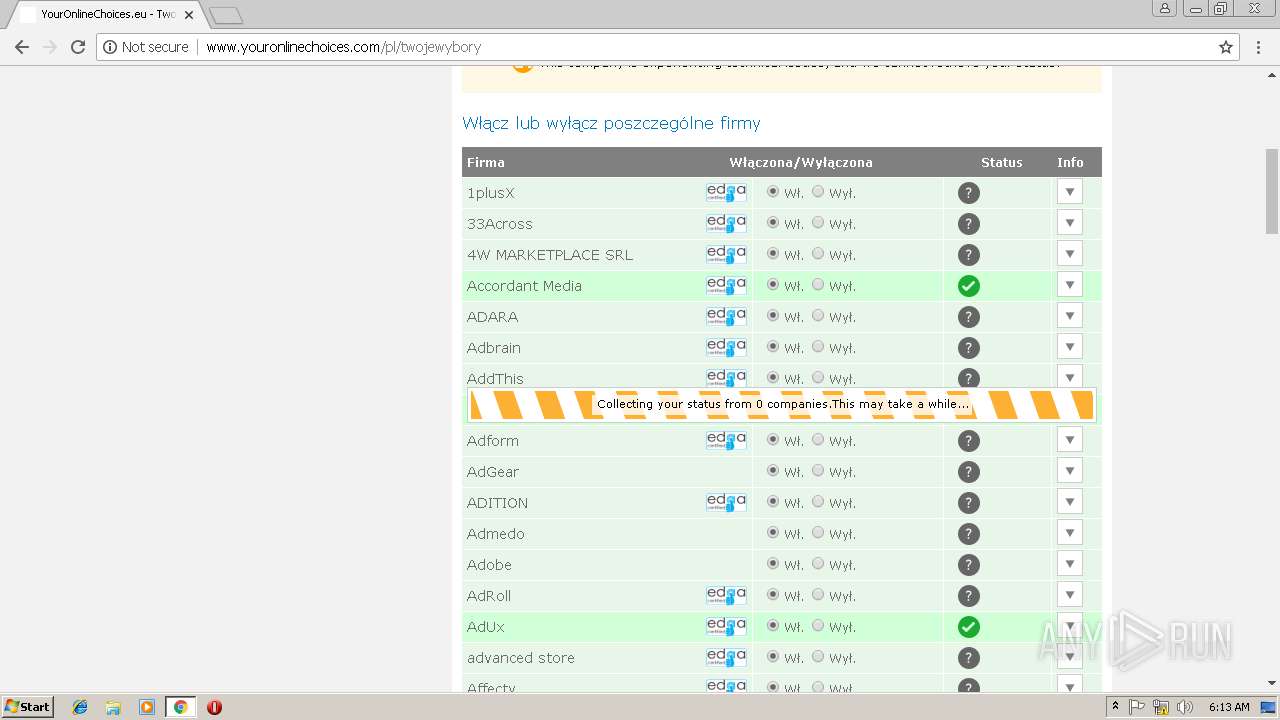Click the green checkmark status for AdUx
The width and height of the screenshot is (1280, 720).
point(968,627)
